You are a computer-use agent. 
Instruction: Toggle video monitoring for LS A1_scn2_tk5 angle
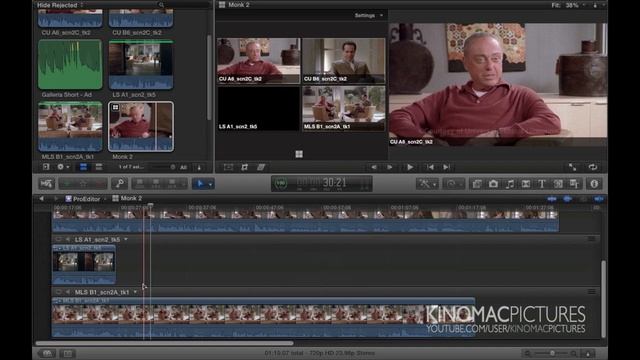point(58,239)
